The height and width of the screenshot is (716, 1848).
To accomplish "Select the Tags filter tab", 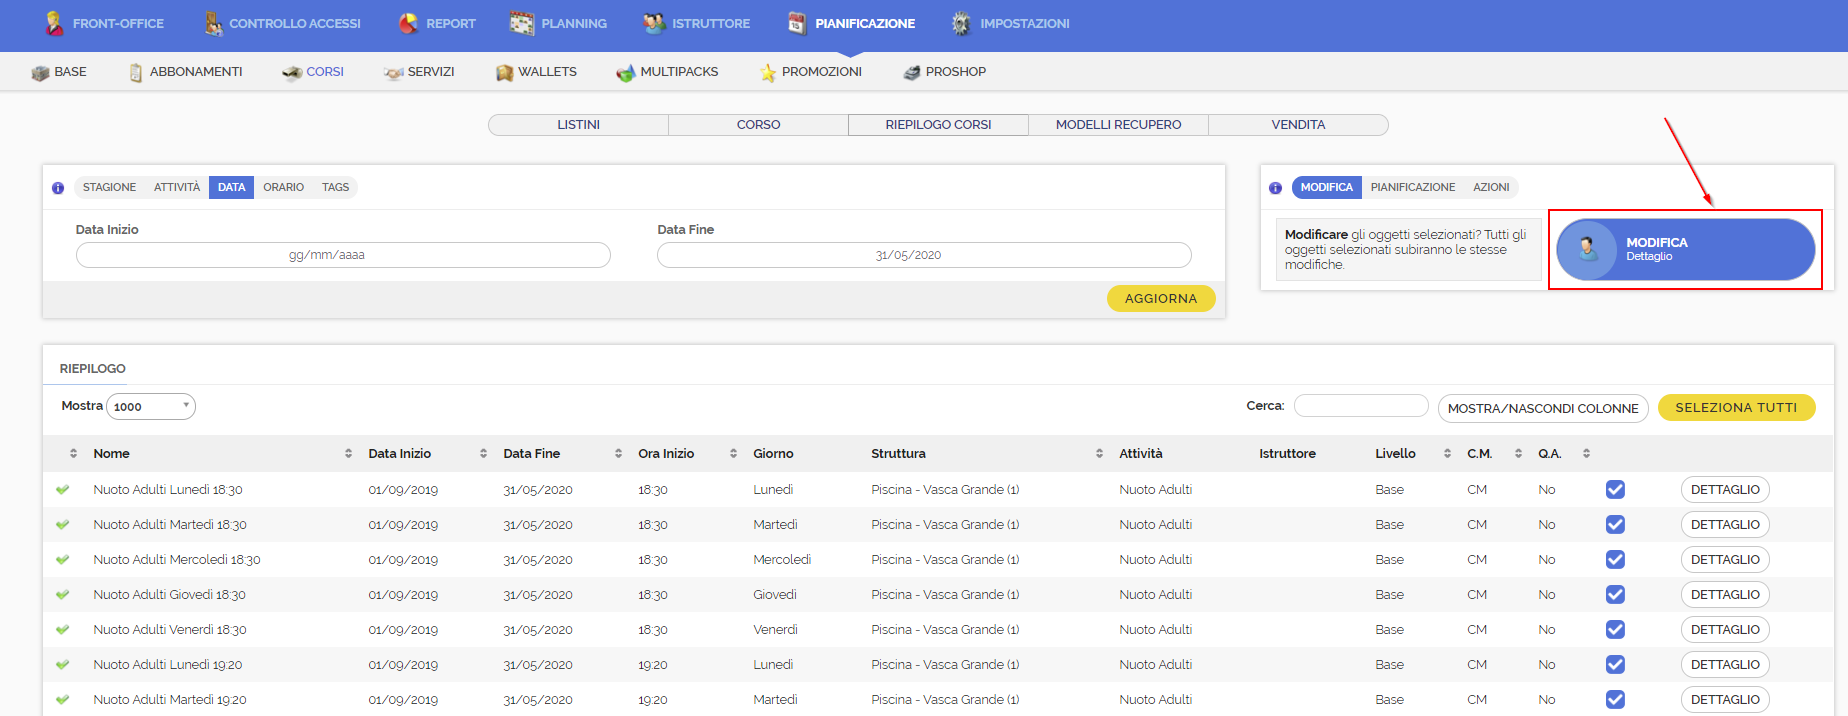I will [x=335, y=188].
